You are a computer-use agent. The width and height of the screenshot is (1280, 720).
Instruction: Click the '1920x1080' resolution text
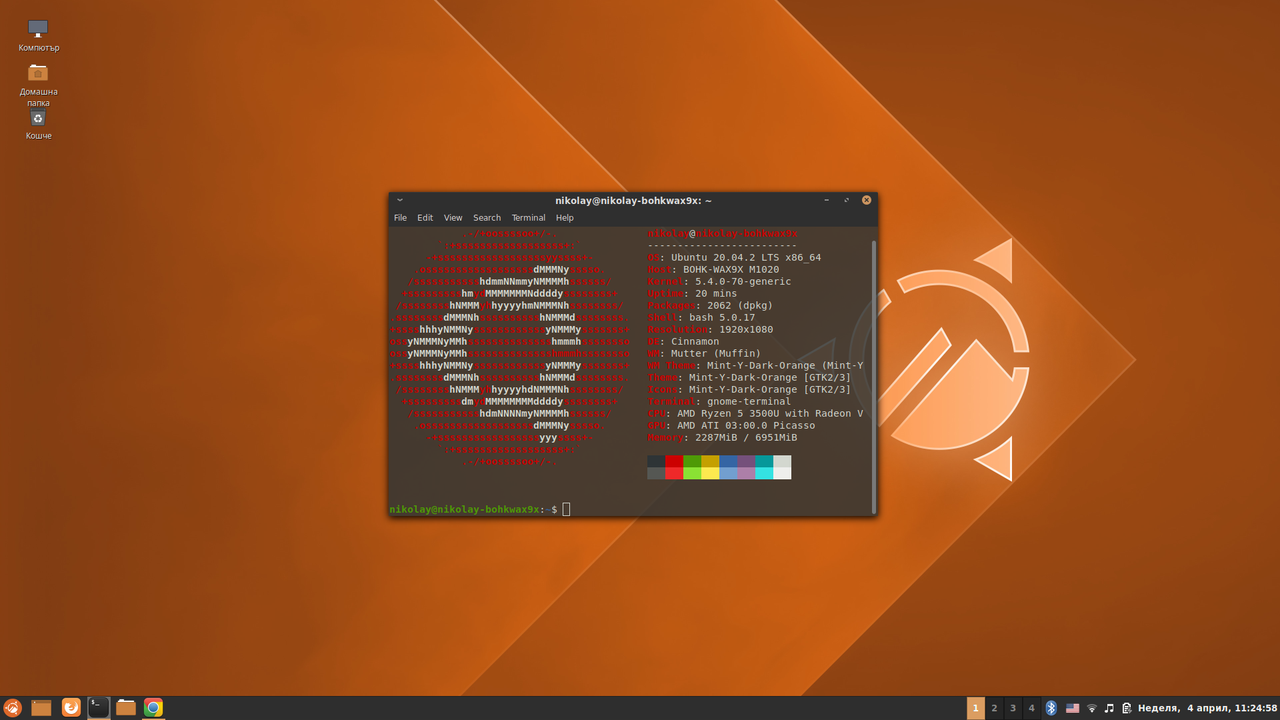click(x=746, y=329)
